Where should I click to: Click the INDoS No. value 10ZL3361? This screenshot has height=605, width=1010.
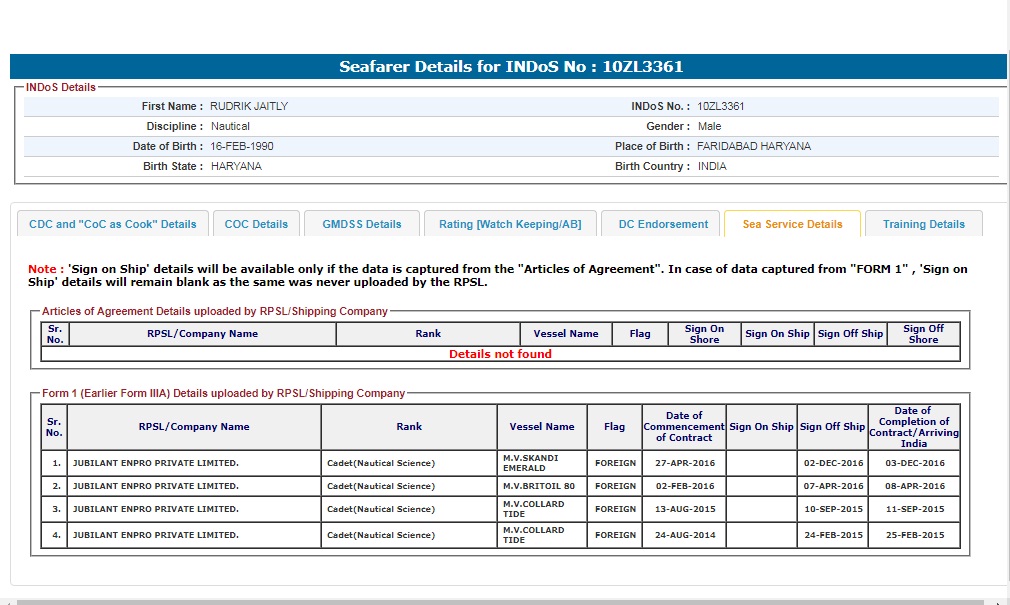[x=721, y=106]
